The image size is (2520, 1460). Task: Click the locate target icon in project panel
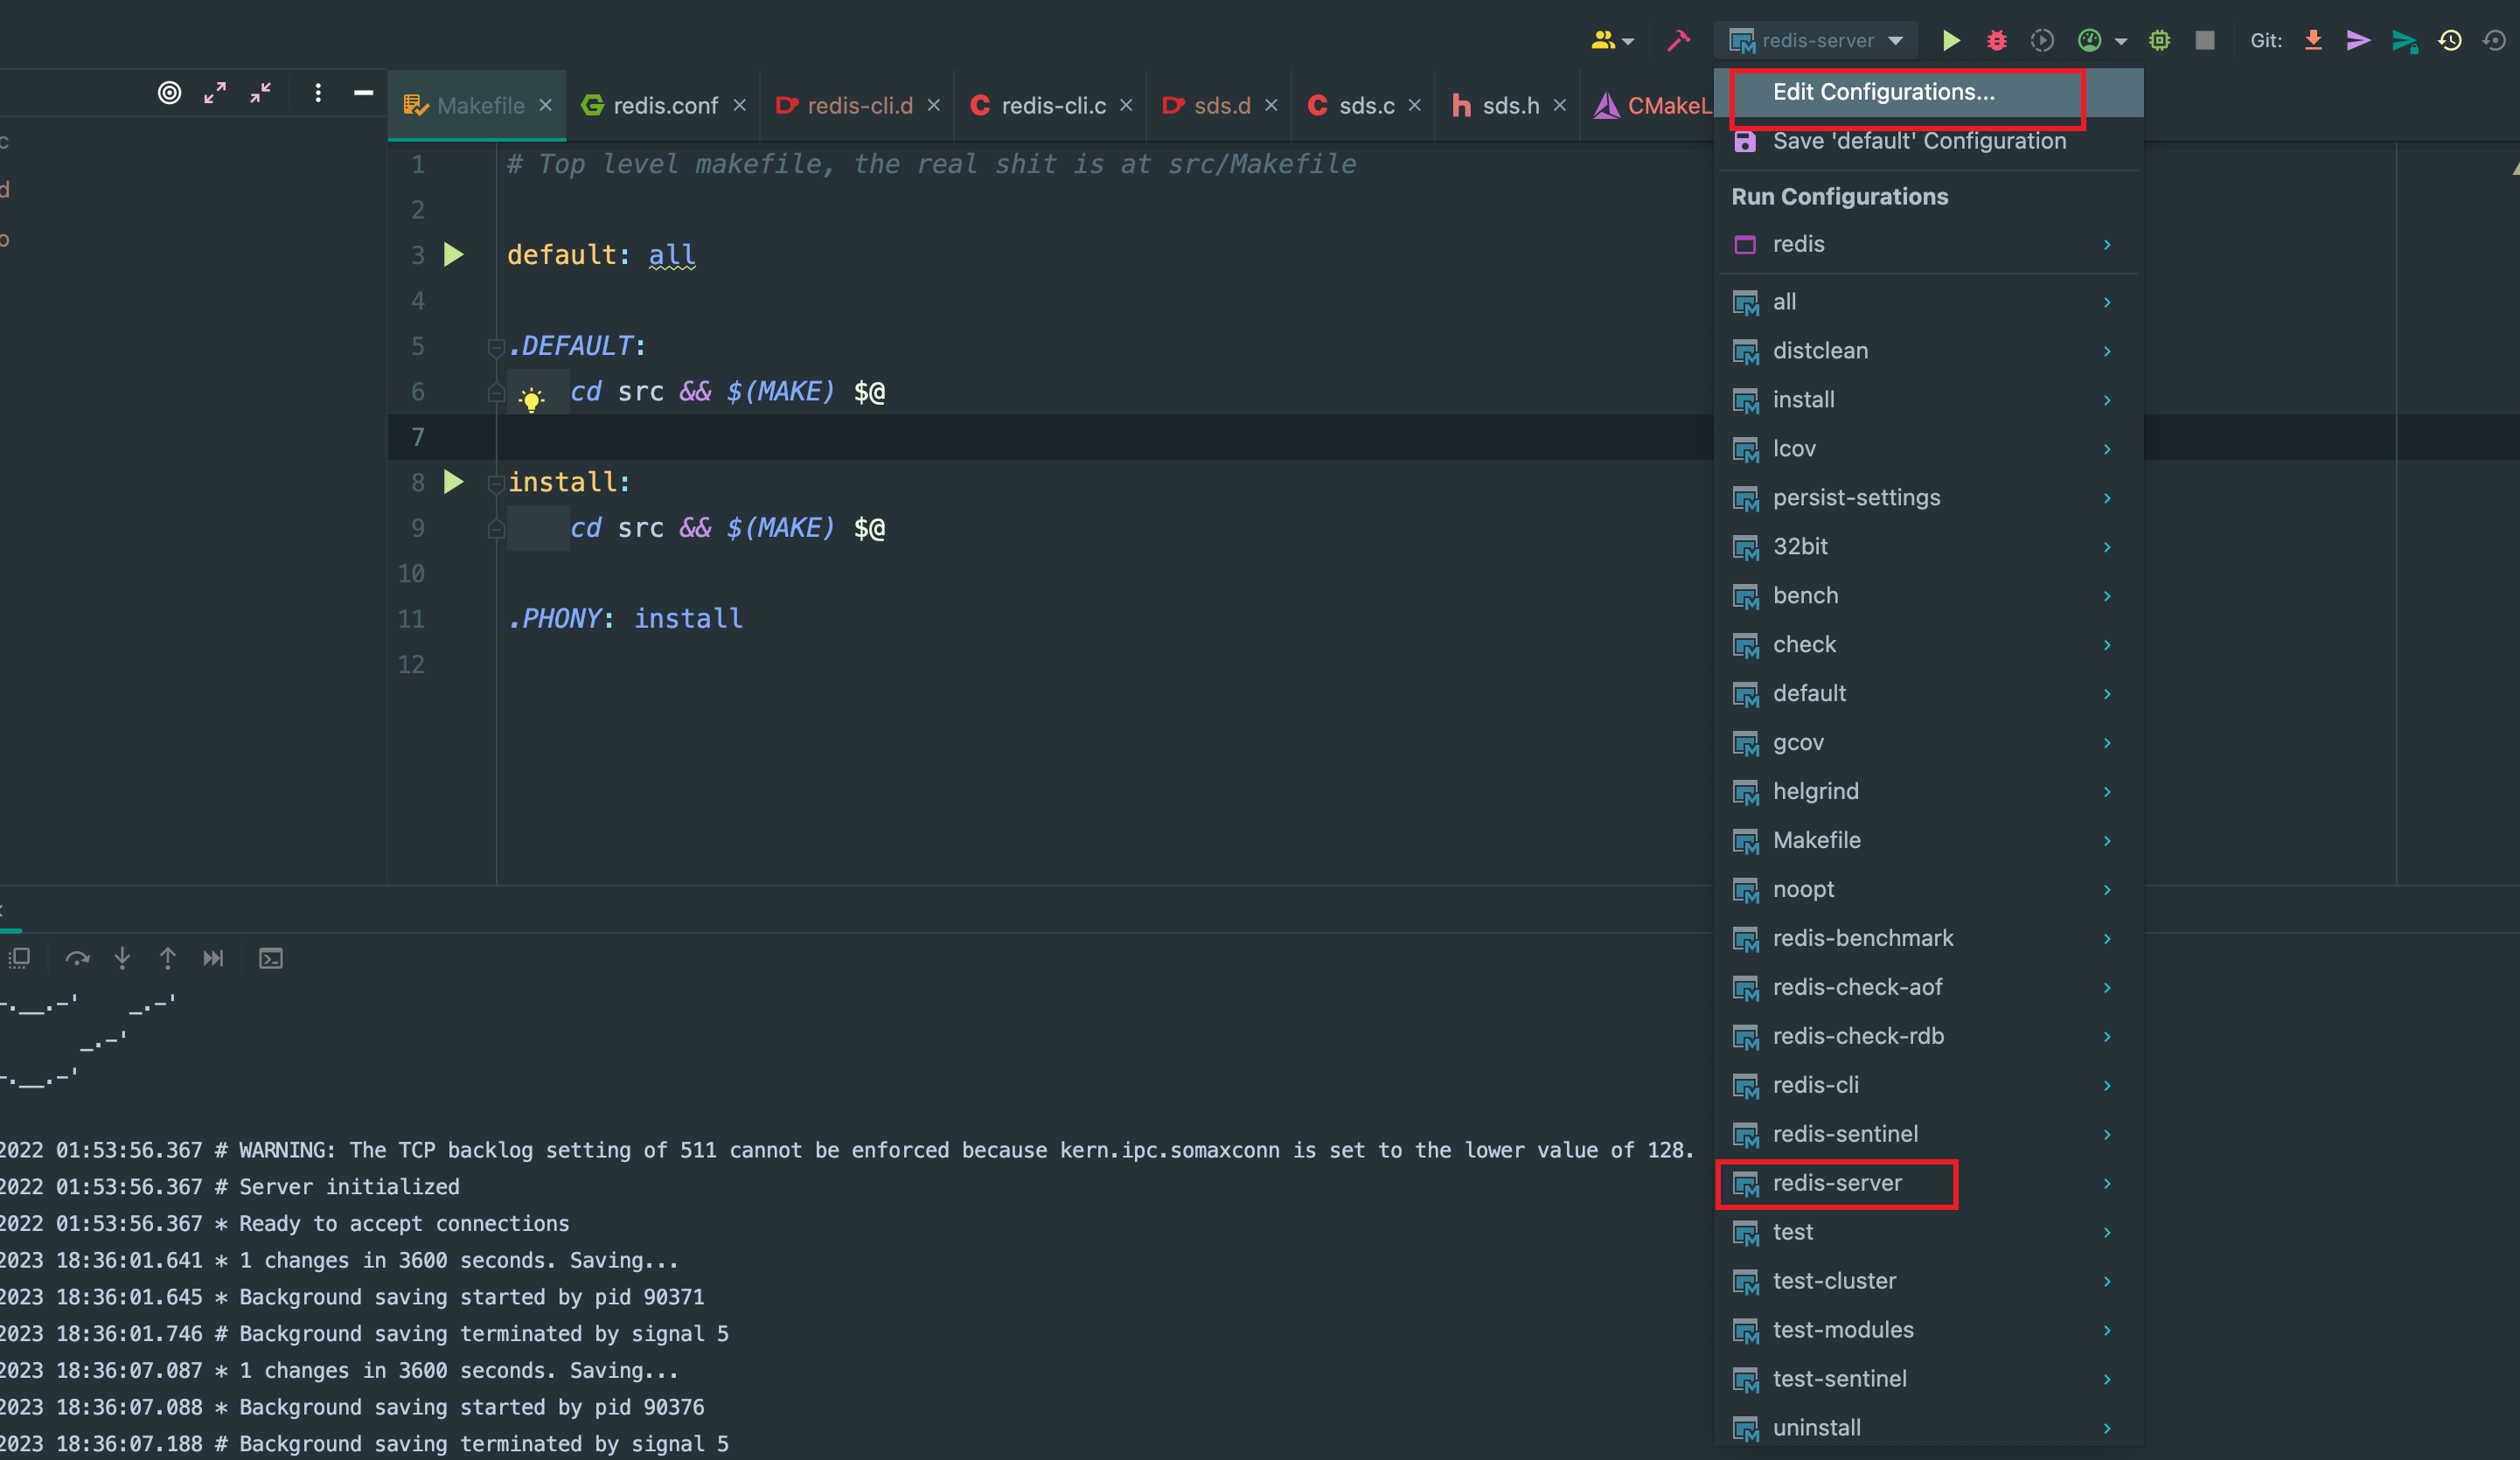click(x=170, y=93)
